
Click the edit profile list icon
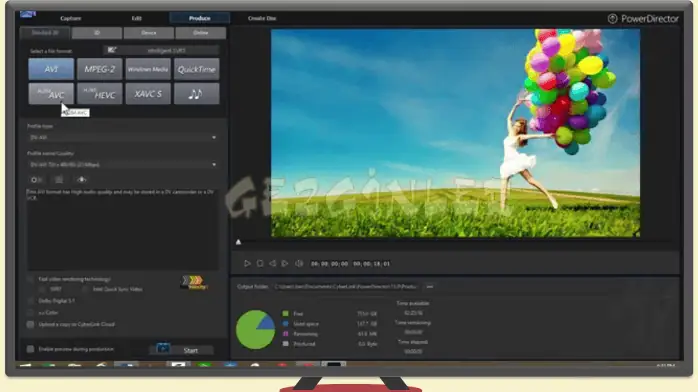point(59,180)
